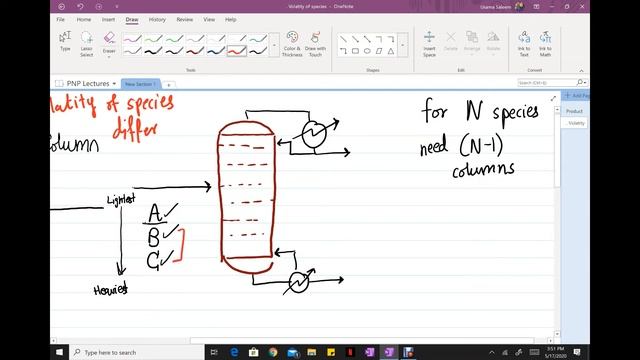Switch to the Insert tab
The height and width of the screenshot is (360, 640).
(x=108, y=20)
